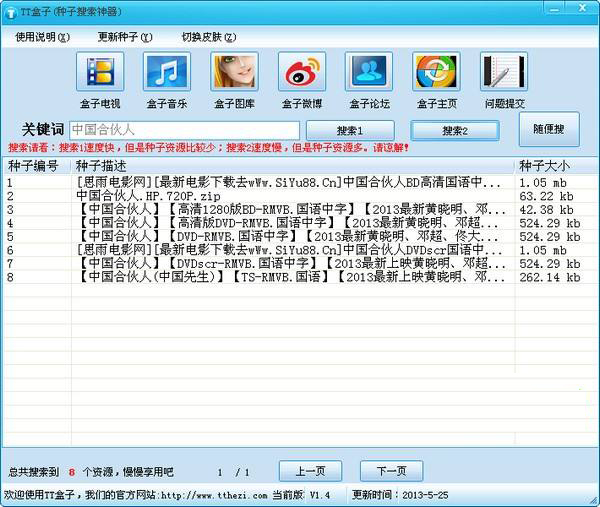Click the 问题提交 feedback icon
Image resolution: width=600 pixels, height=507 pixels.
point(504,73)
